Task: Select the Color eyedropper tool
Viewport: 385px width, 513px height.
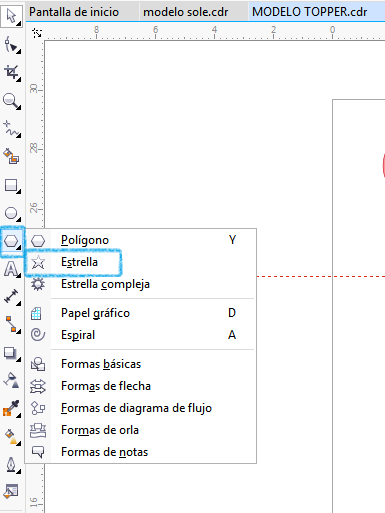Action: click(x=12, y=408)
